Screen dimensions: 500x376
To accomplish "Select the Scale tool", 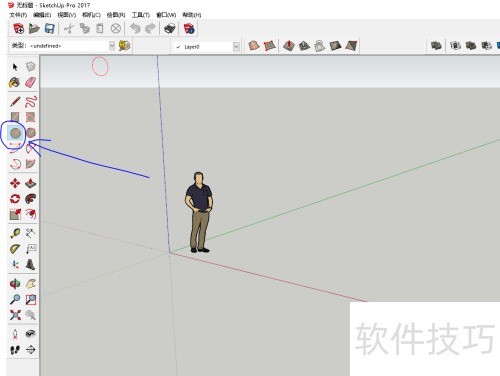I will click(15, 214).
